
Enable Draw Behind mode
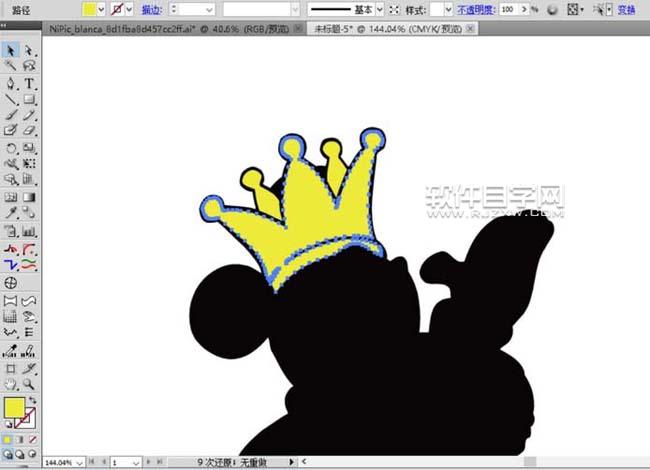point(20,454)
